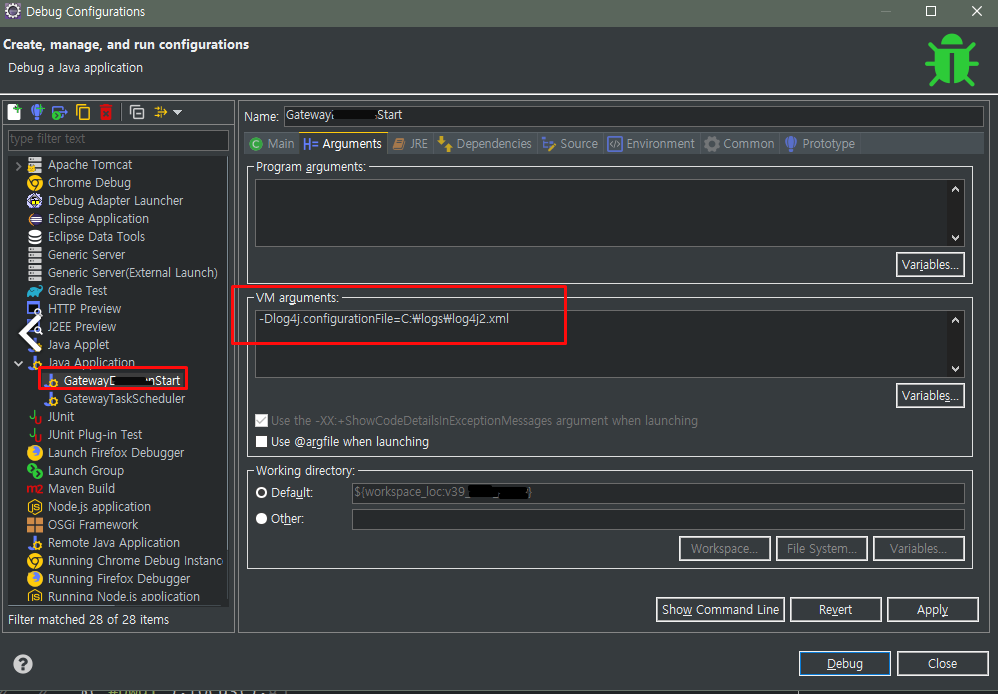This screenshot has width=998, height=694.
Task: Click the Revert button
Action: pos(836,609)
